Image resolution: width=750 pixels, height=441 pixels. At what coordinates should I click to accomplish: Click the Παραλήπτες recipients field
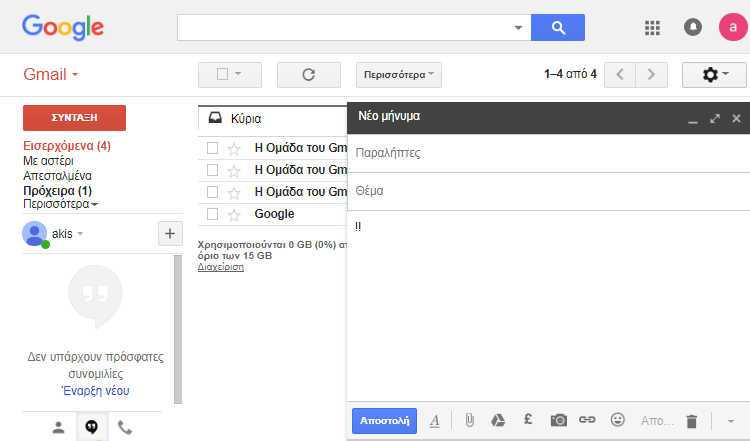pos(549,153)
